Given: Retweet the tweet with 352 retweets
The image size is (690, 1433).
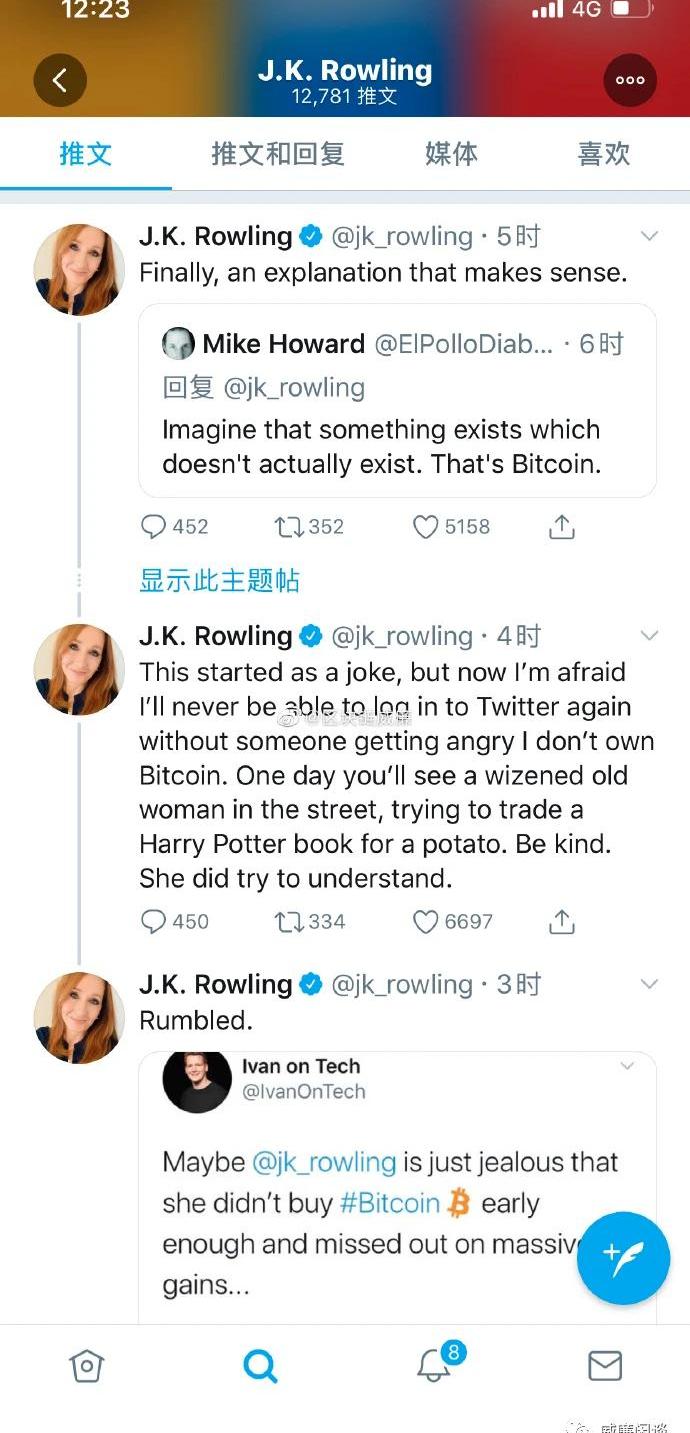Looking at the screenshot, I should tap(288, 526).
